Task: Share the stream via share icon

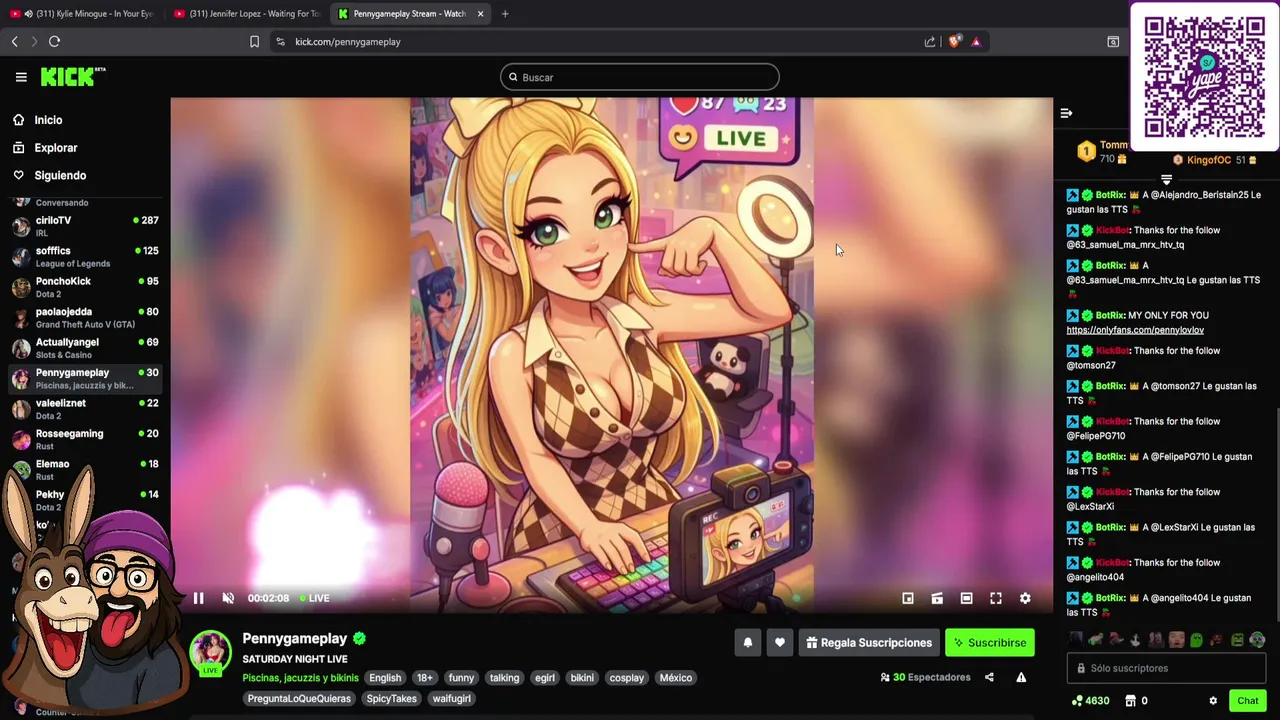Action: (x=989, y=677)
